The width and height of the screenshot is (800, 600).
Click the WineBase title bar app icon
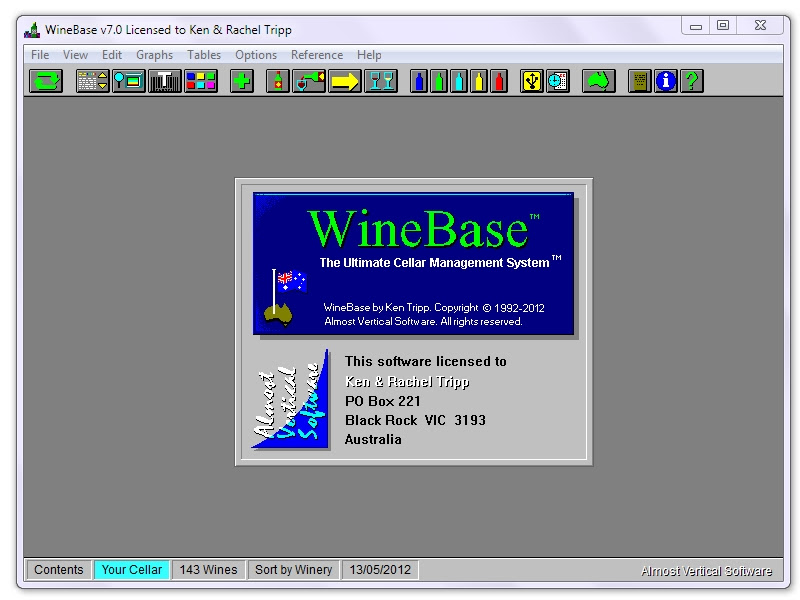(32, 30)
